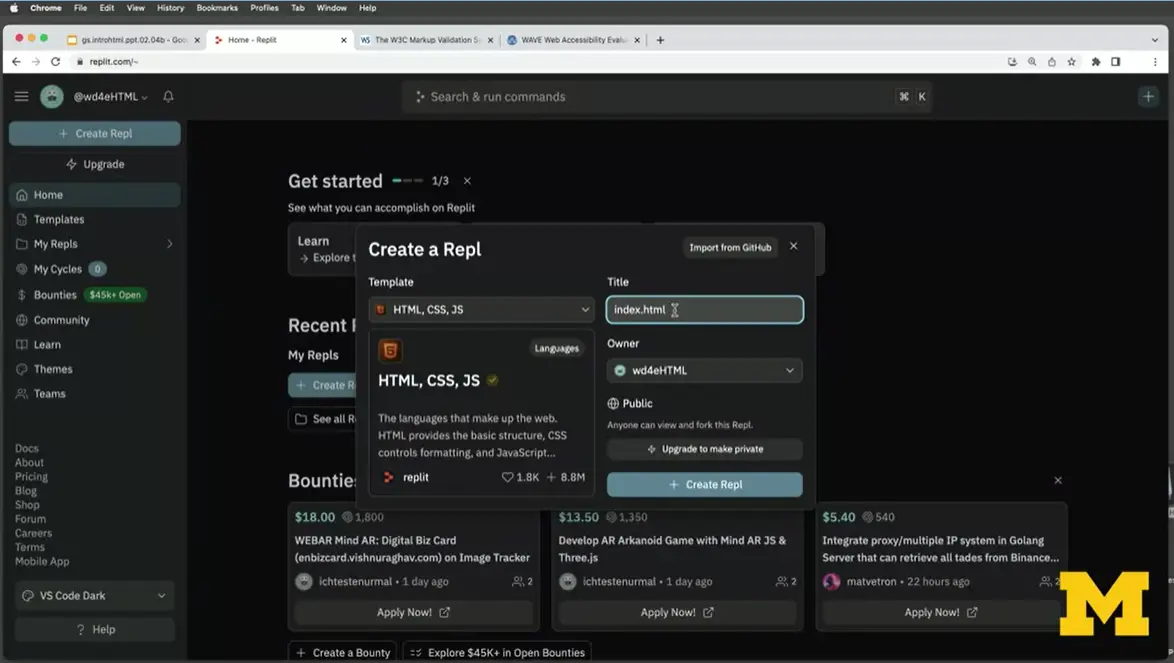
Task: Dismiss the Get started panel
Action: pyautogui.click(x=467, y=181)
